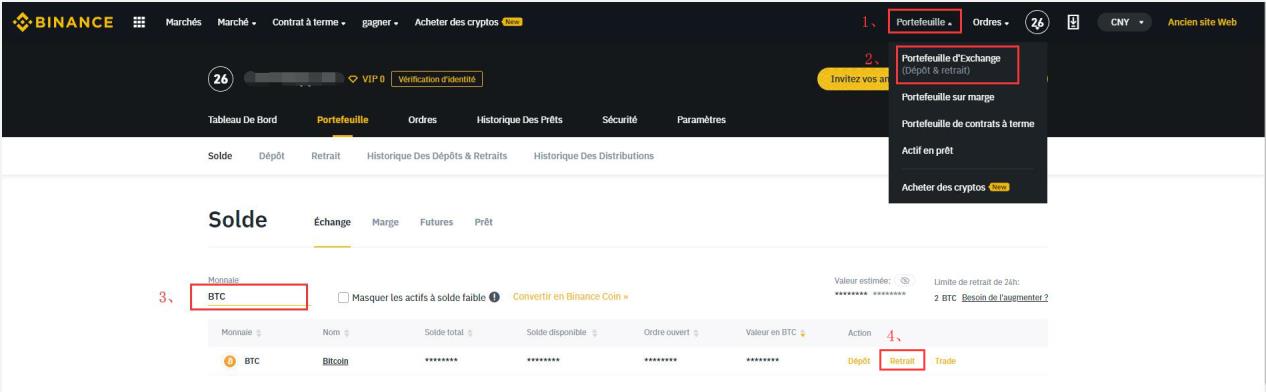
Task: Click Besoin de l'augmenter link
Action: click(1004, 298)
